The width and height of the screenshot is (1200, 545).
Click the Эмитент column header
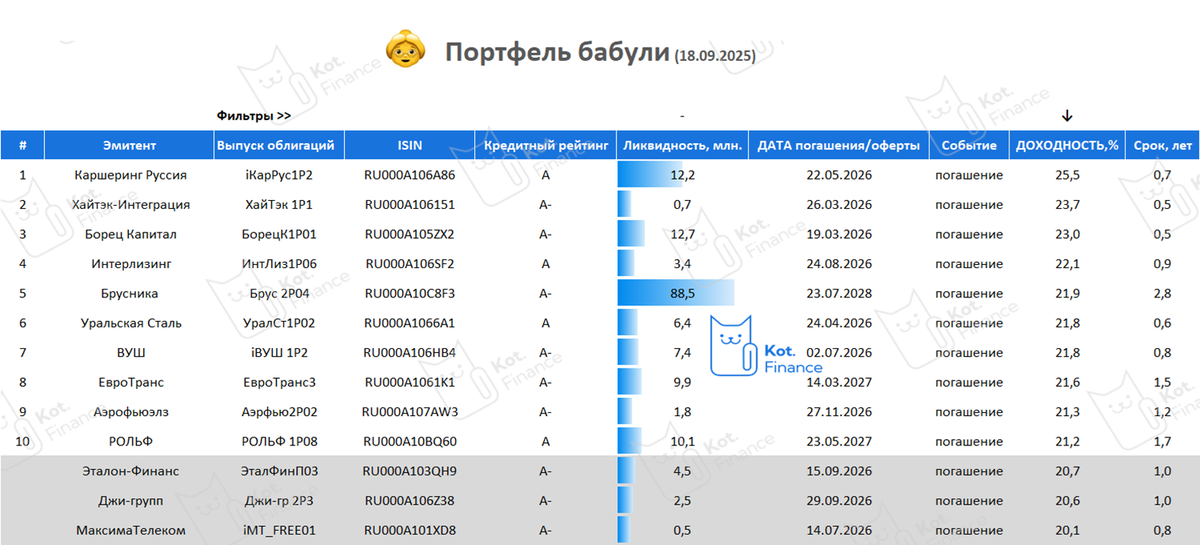[x=130, y=145]
